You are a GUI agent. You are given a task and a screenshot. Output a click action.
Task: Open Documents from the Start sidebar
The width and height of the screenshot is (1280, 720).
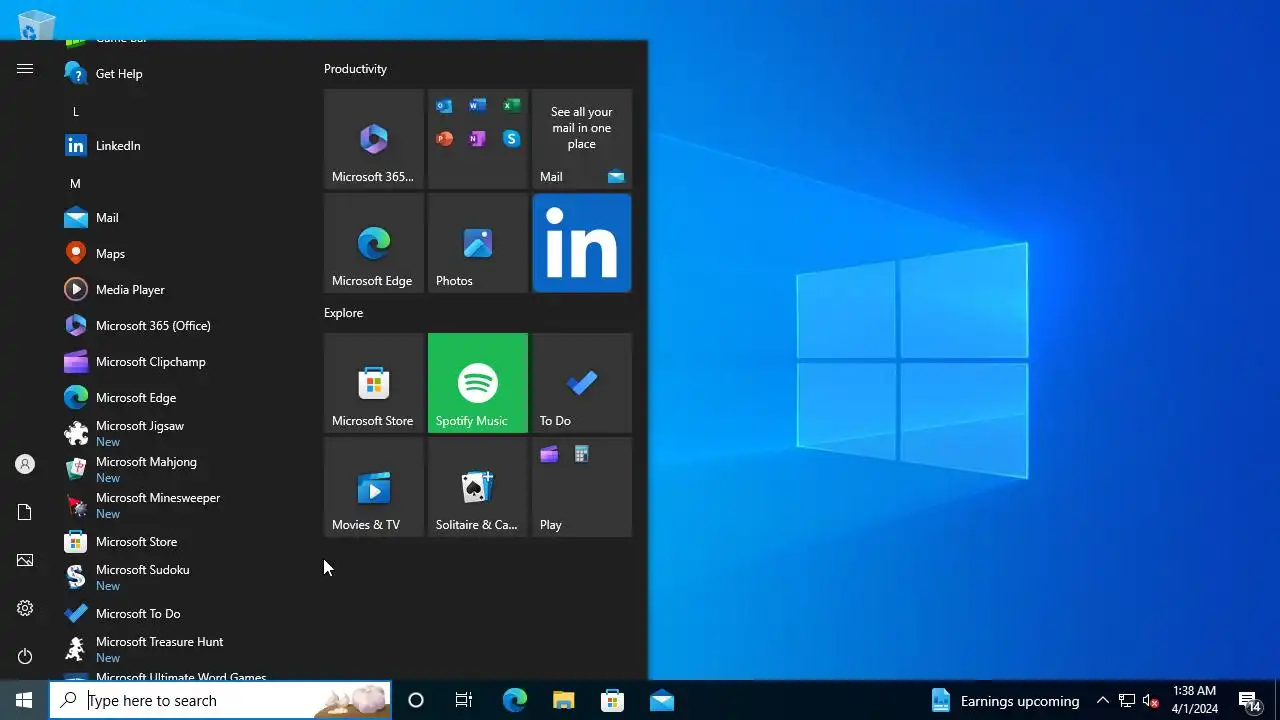click(x=25, y=512)
